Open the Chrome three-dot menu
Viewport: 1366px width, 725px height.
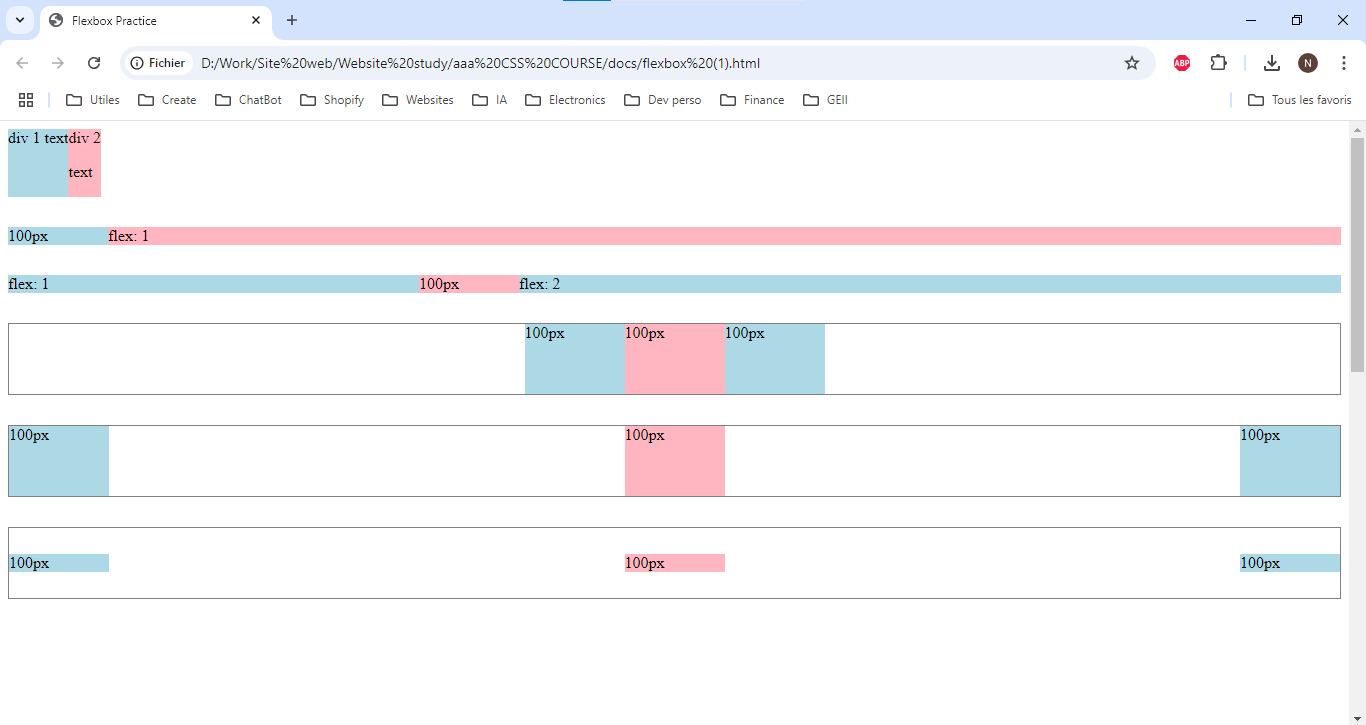1344,63
